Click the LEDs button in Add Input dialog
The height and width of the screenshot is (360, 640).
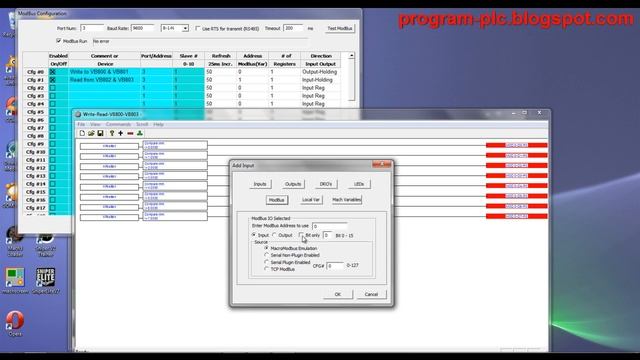point(359,184)
